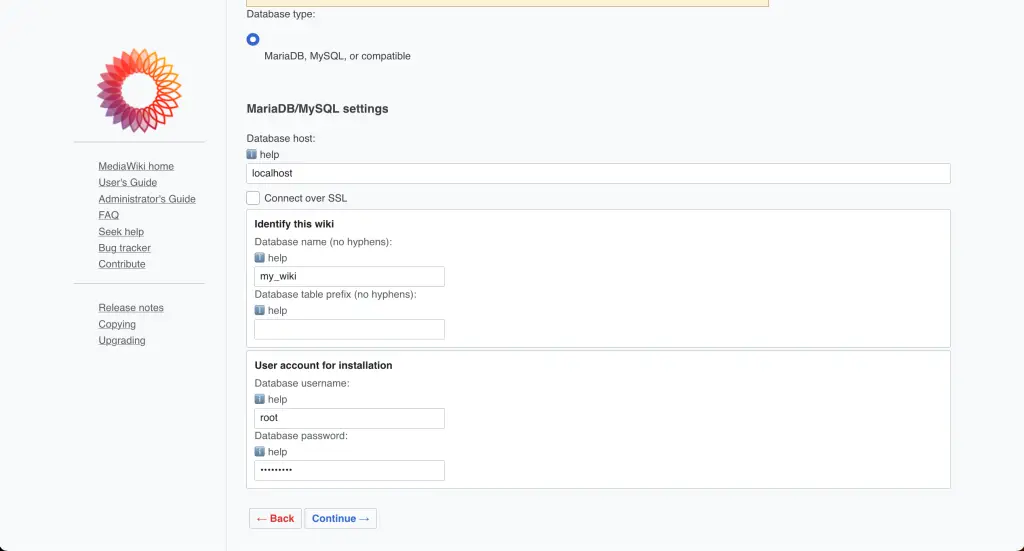Screen dimensions: 1024x551
Task: Click the Database type label
Action: click(281, 14)
